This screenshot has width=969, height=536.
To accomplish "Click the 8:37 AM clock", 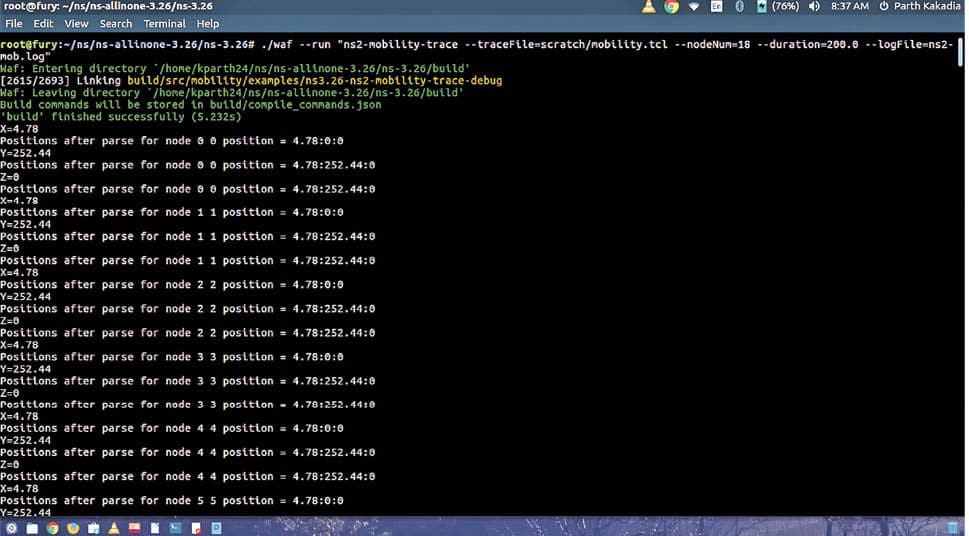I will click(850, 6).
